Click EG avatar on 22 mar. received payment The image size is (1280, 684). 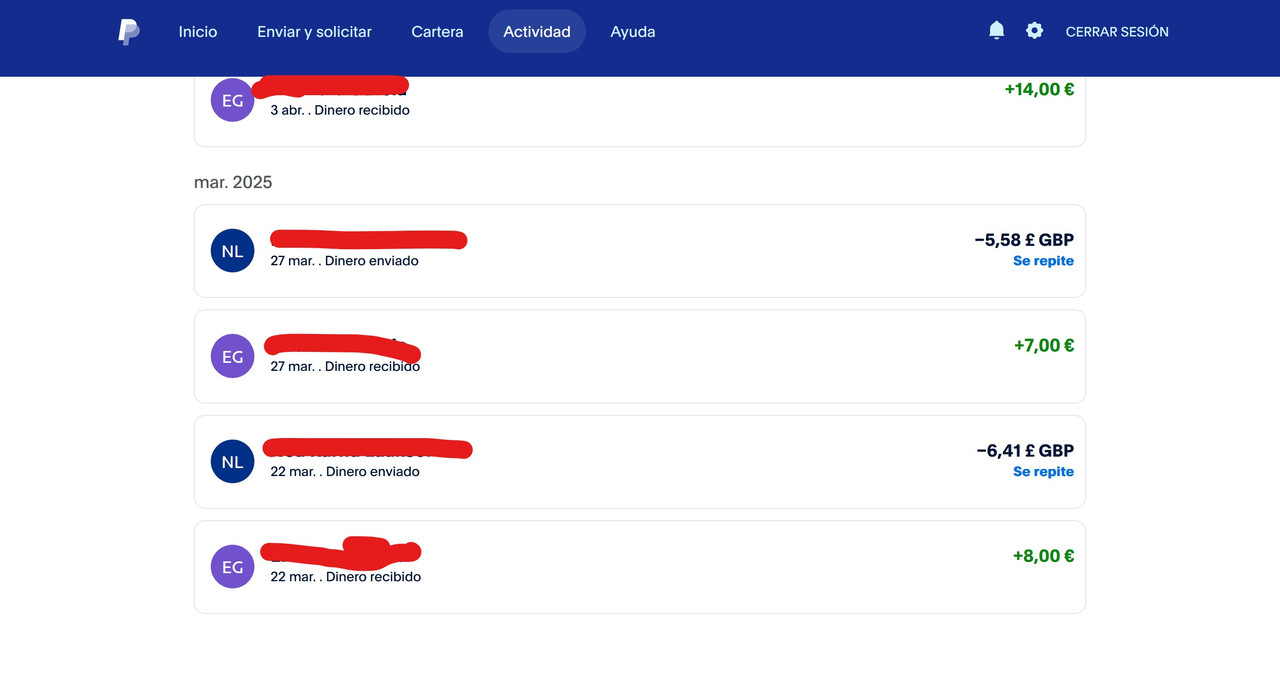point(232,567)
